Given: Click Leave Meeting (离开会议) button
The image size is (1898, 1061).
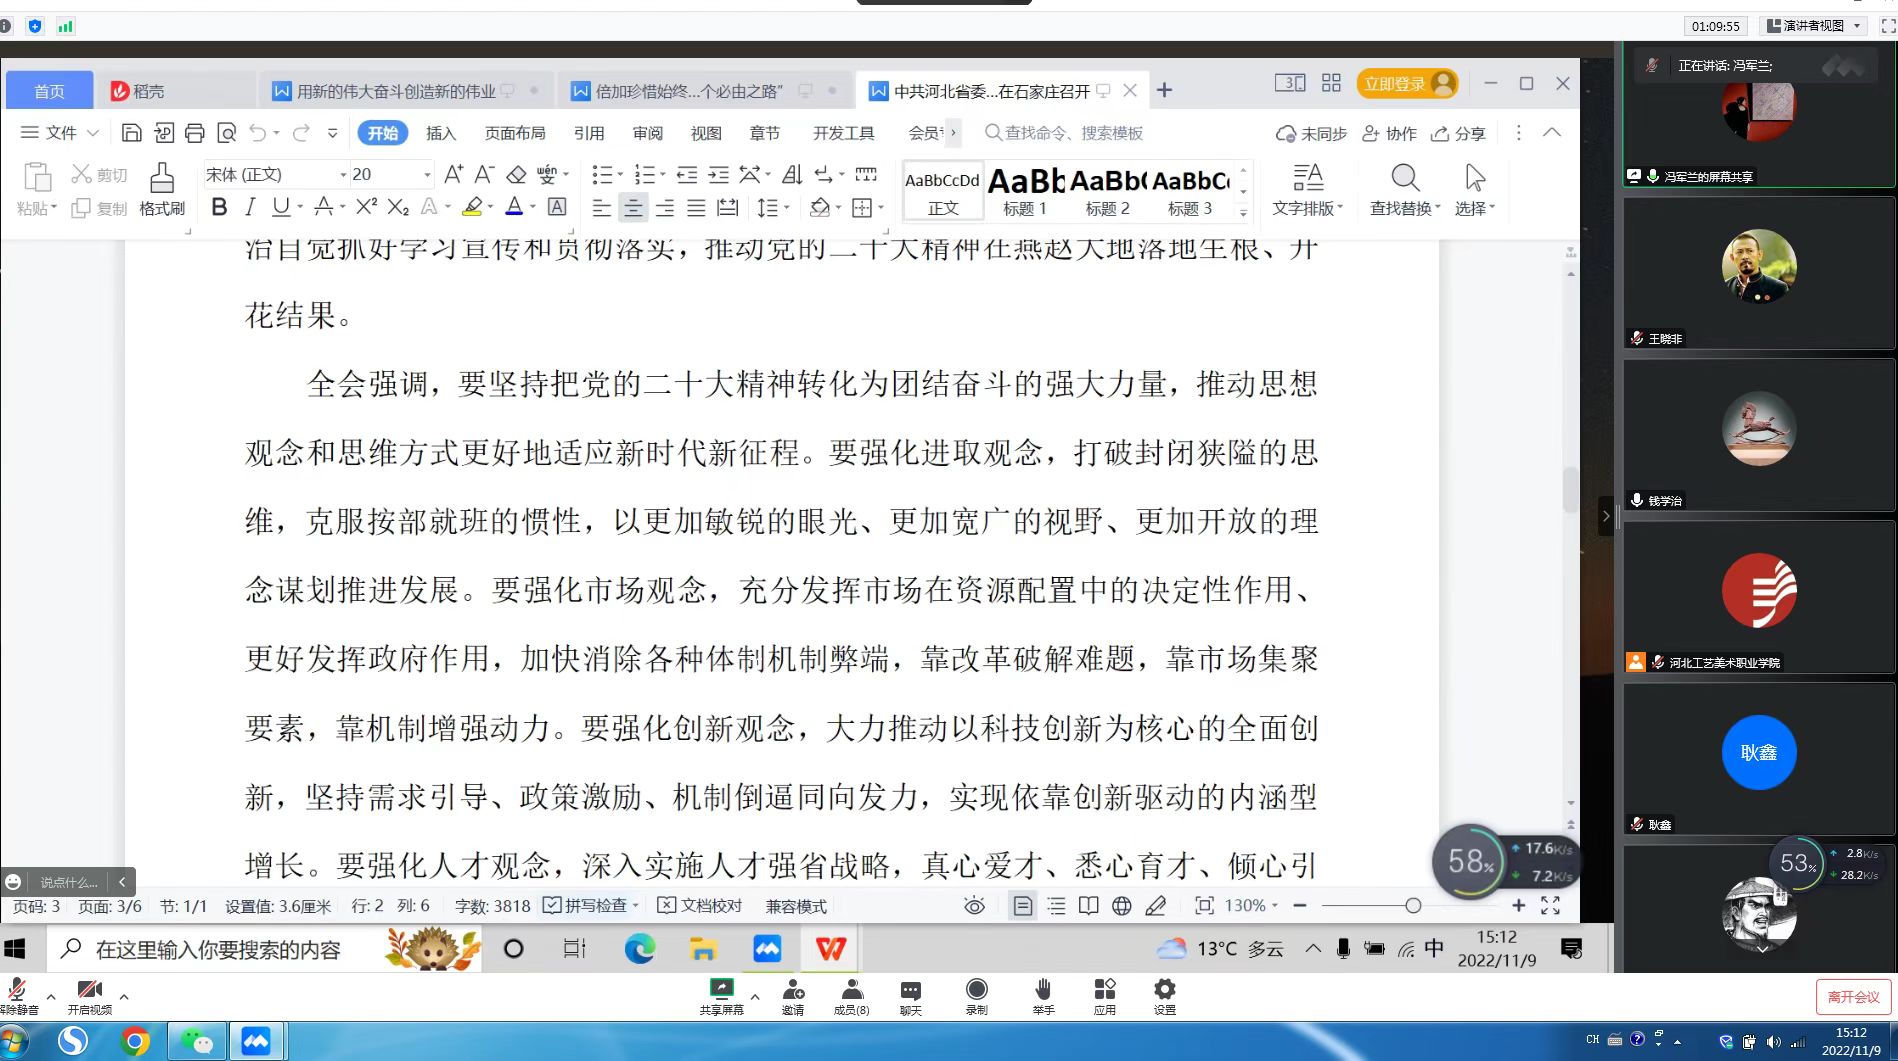Looking at the screenshot, I should coord(1853,997).
